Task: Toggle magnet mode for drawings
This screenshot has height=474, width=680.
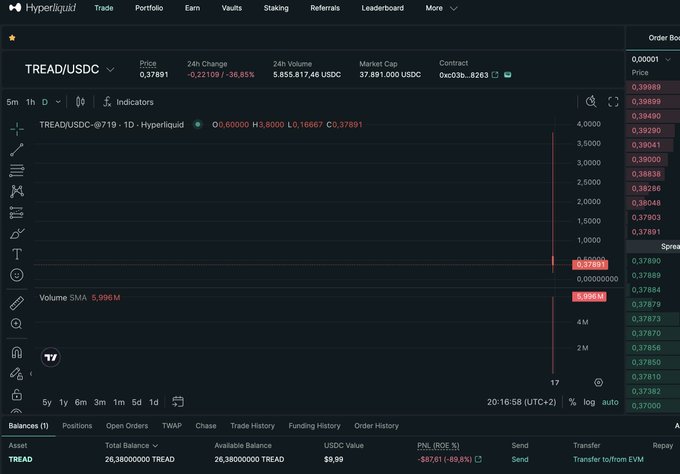Action: [17, 352]
